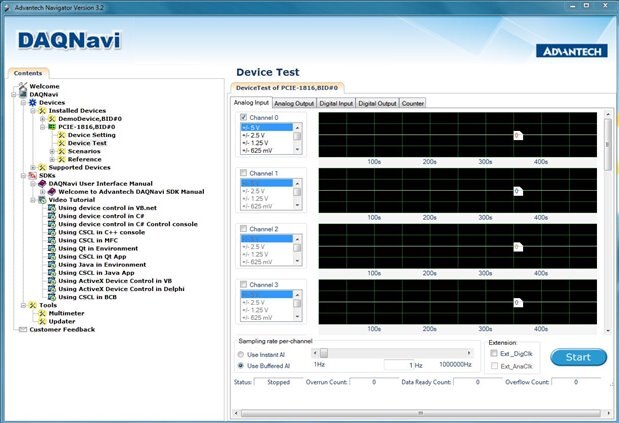Click the Multimeter tool icon

(42, 313)
